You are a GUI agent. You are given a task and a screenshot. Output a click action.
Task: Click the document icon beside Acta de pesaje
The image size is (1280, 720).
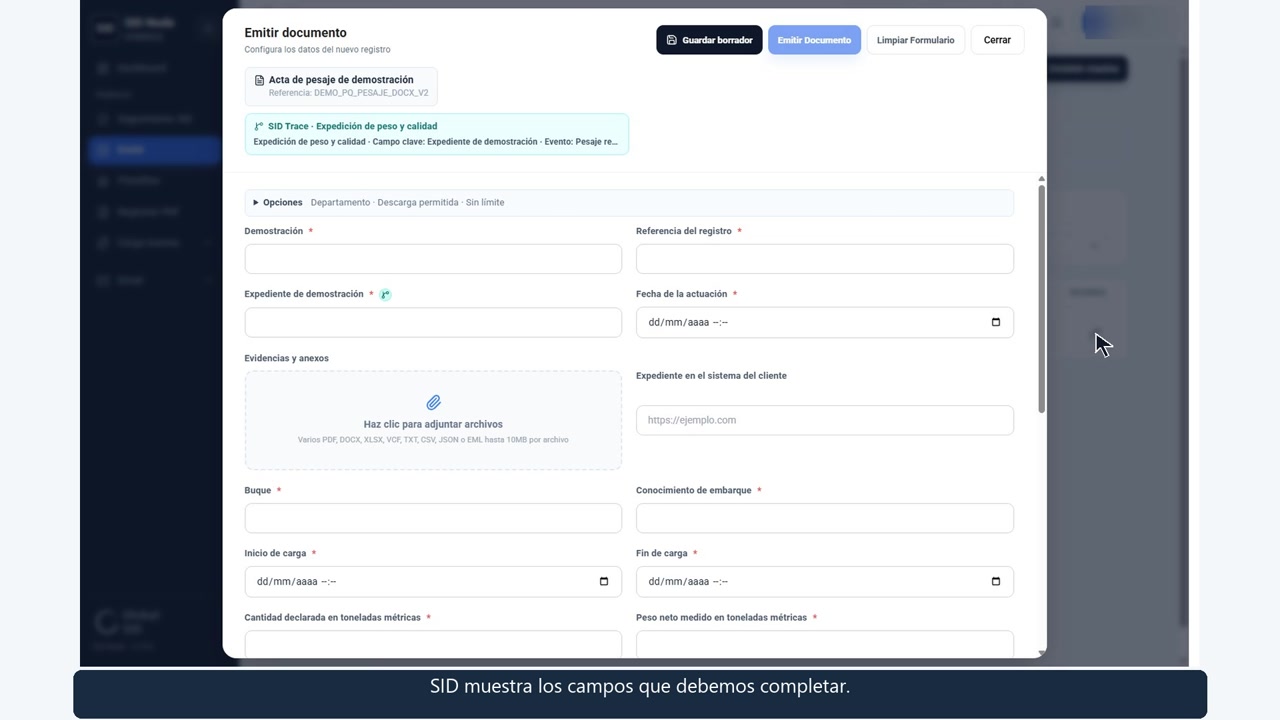tap(260, 80)
